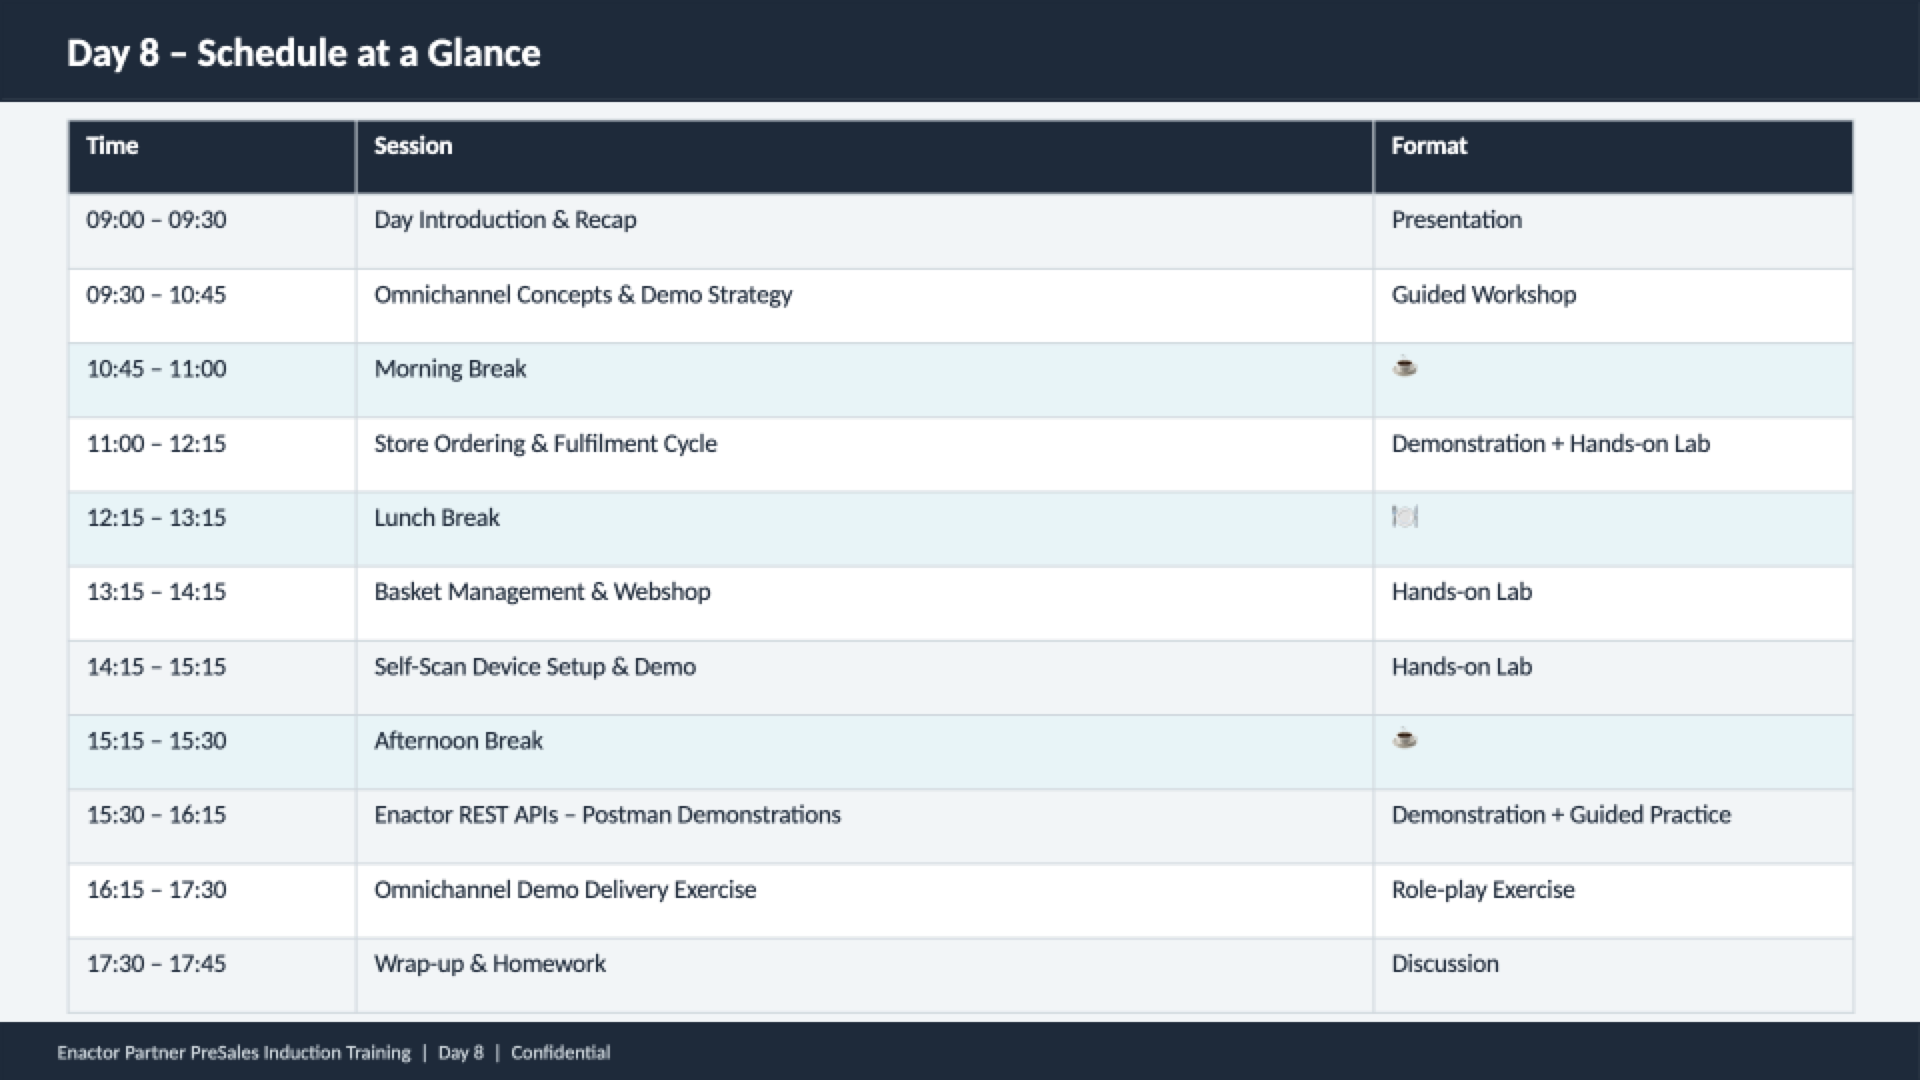This screenshot has height=1080, width=1920.
Task: Select the Session column header
Action: click(x=413, y=145)
